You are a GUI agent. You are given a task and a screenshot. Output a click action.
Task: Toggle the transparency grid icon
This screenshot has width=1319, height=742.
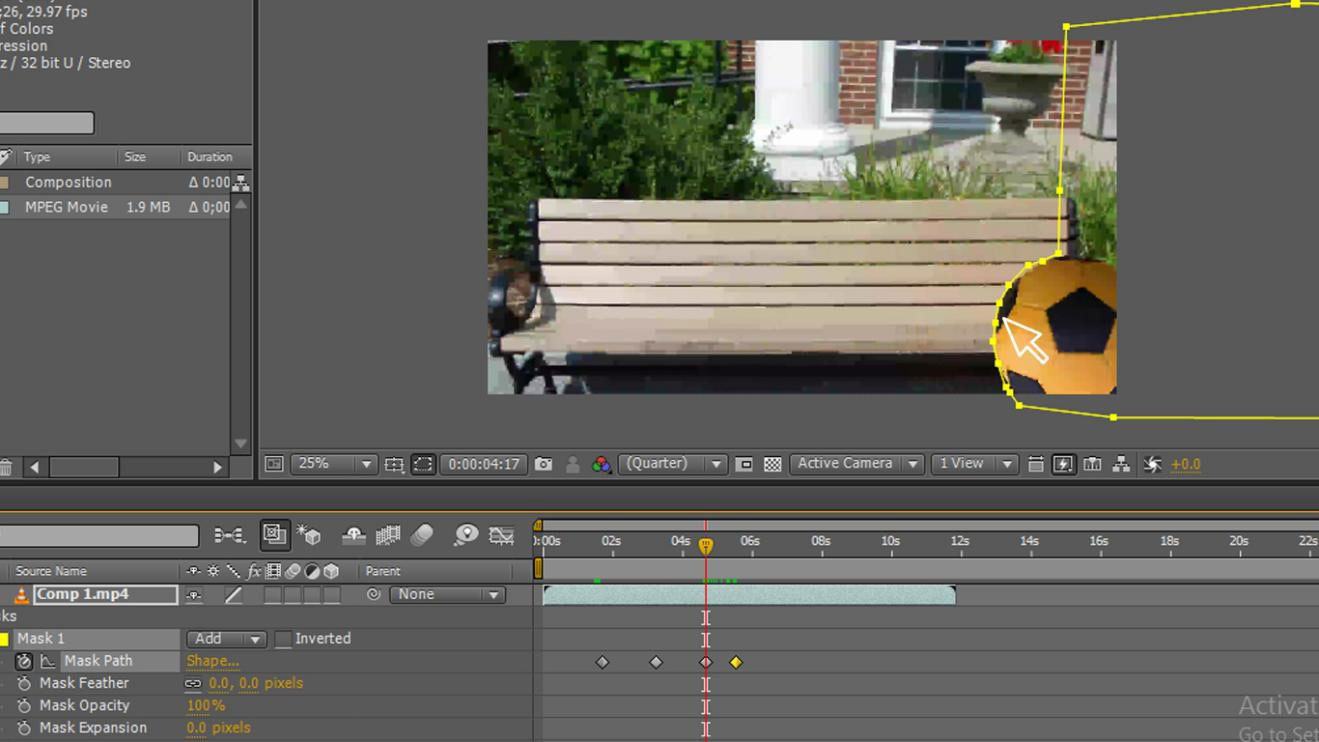point(773,464)
